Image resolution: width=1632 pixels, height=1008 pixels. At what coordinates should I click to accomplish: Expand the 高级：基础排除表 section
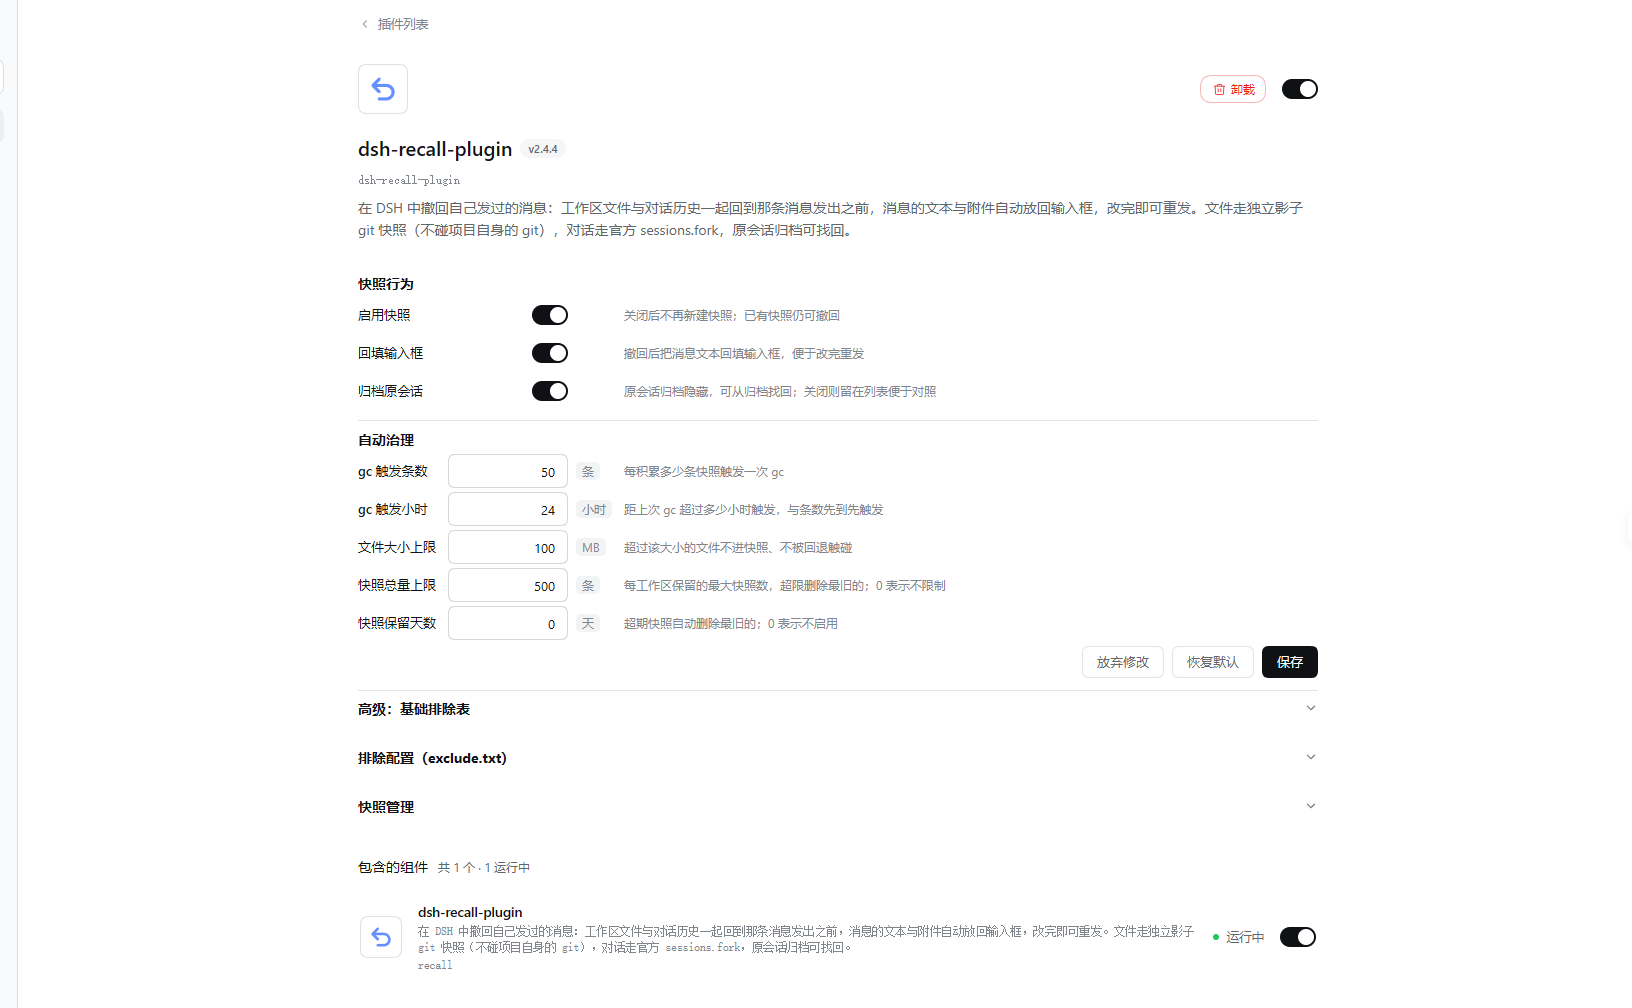[x=838, y=709]
